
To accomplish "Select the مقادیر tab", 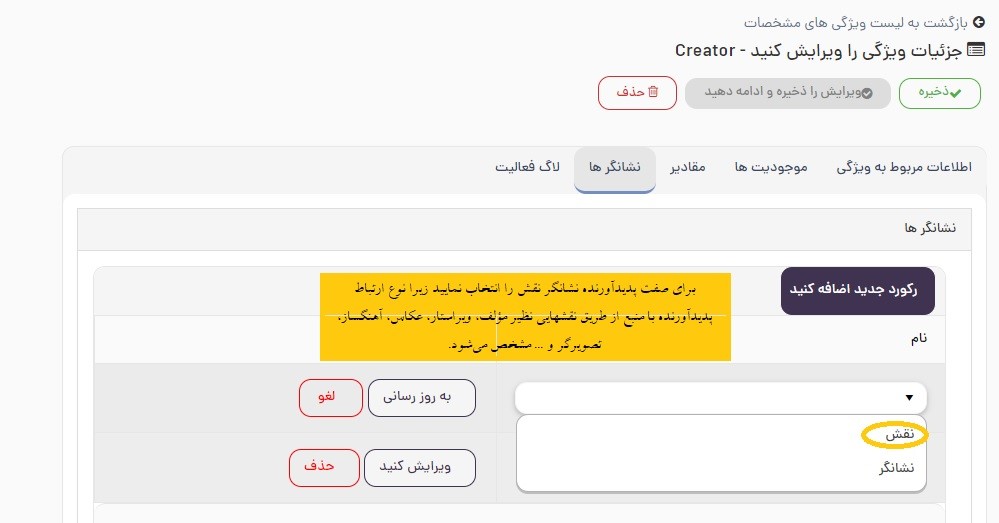I will pos(688,167).
